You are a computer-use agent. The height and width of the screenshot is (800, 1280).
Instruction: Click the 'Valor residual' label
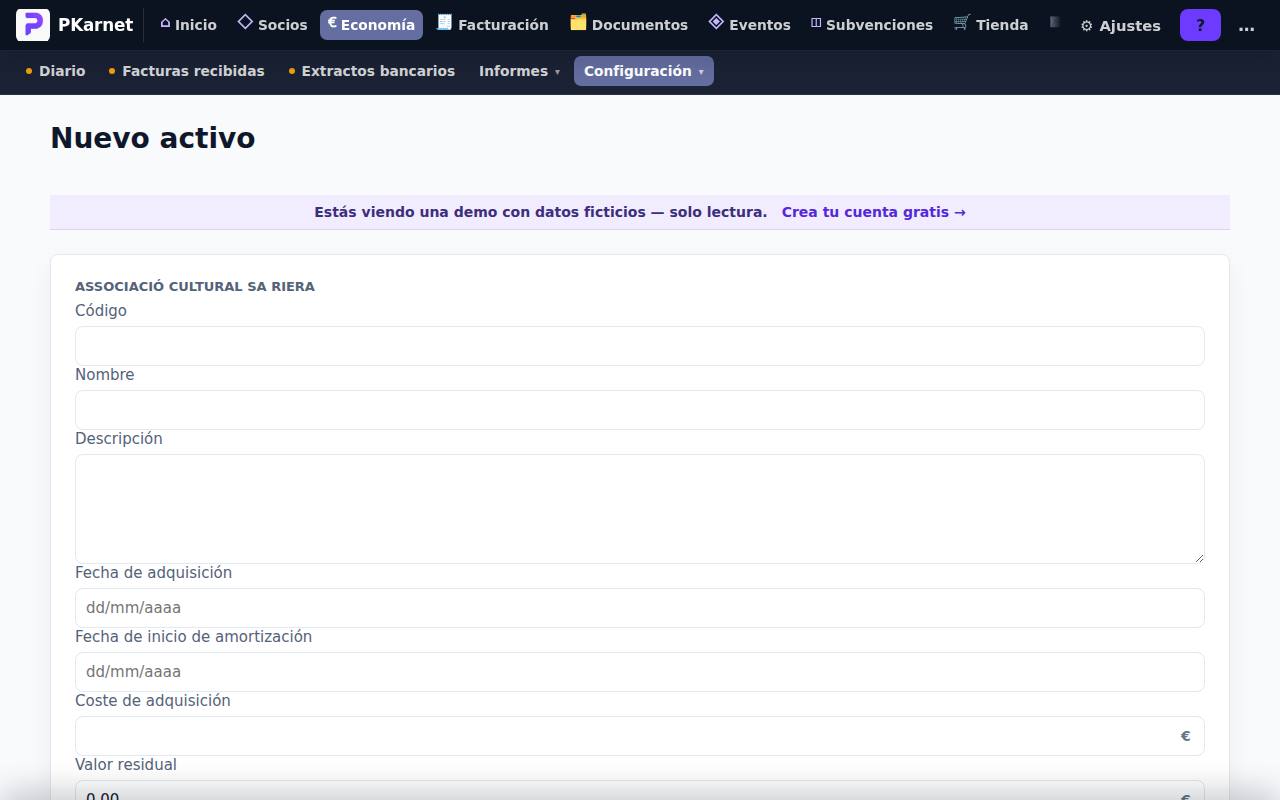coord(126,765)
